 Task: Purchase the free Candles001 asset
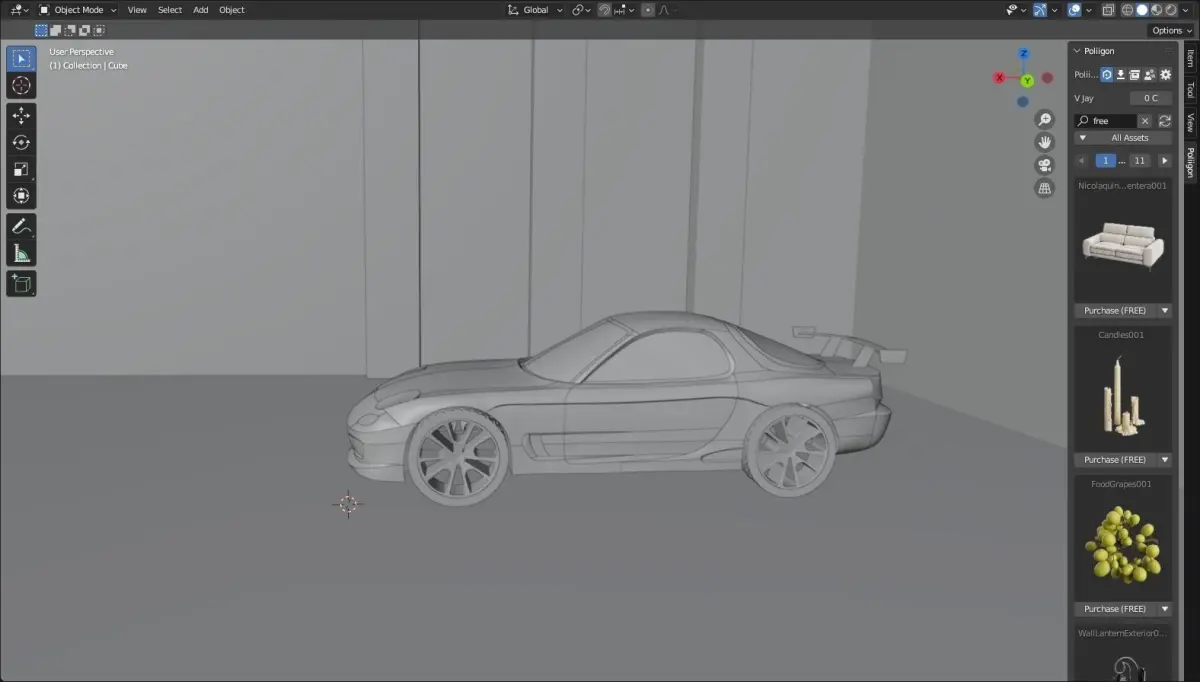point(1115,460)
